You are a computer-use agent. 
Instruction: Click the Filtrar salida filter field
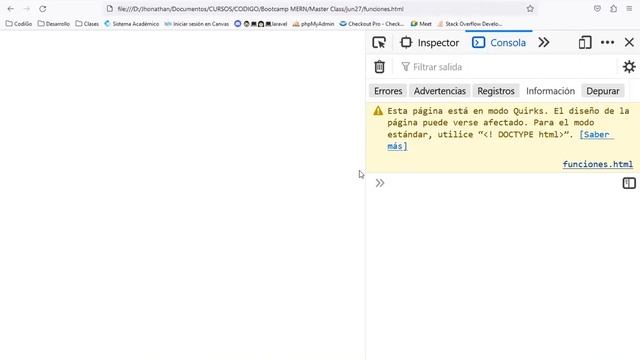506,67
